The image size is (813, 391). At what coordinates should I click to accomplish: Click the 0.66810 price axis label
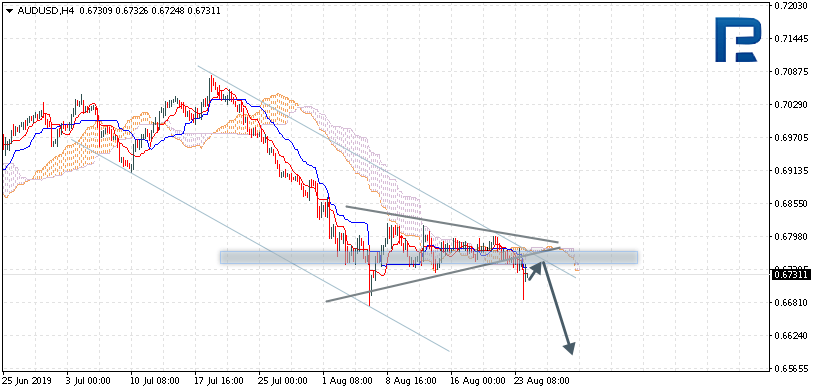point(791,302)
